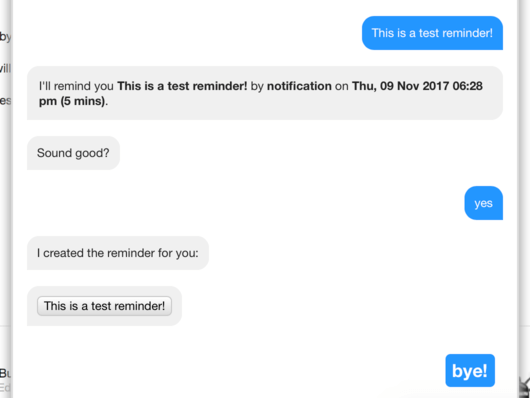Click the "Sound good?" message bubble
This screenshot has width=530, height=398.
(x=73, y=153)
